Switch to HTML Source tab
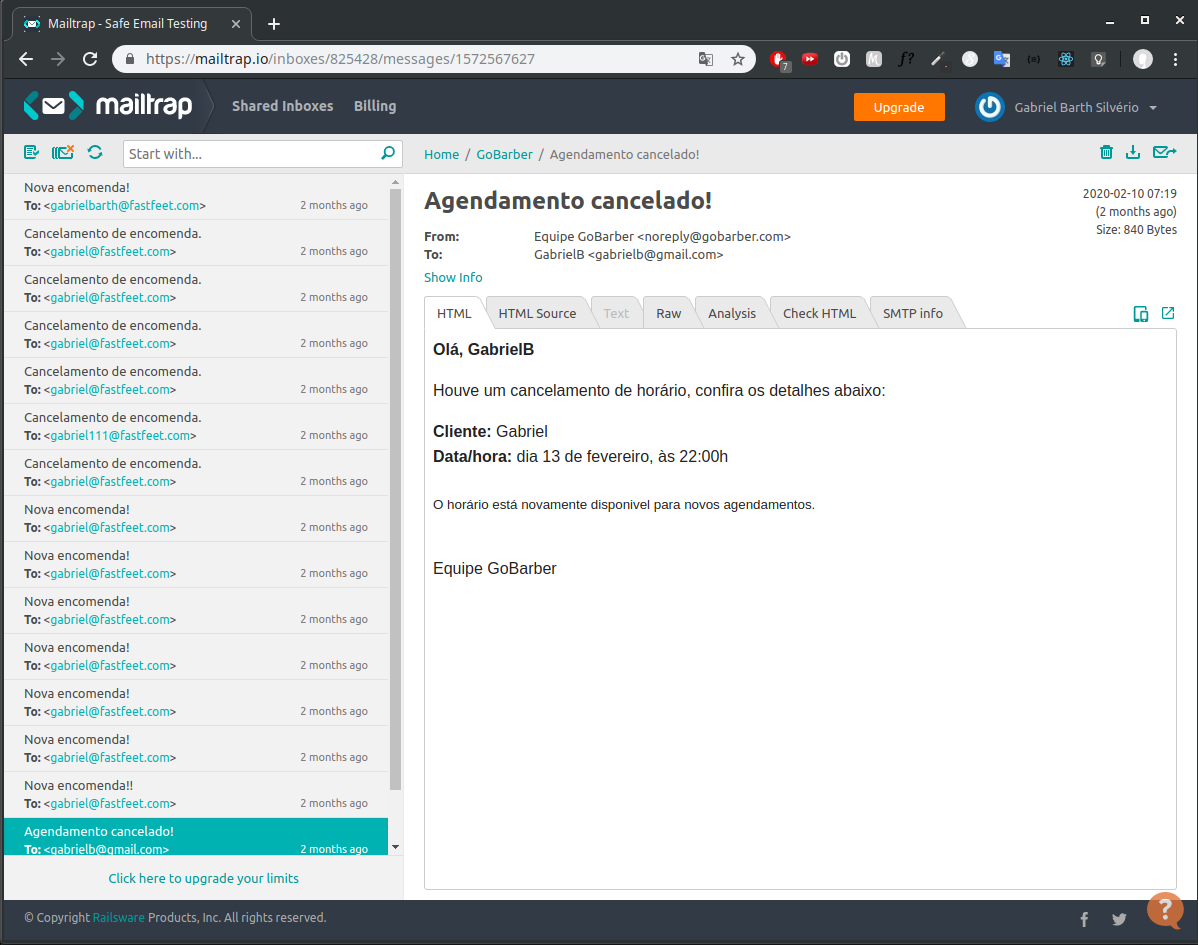Viewport: 1198px width, 945px height. tap(537, 313)
